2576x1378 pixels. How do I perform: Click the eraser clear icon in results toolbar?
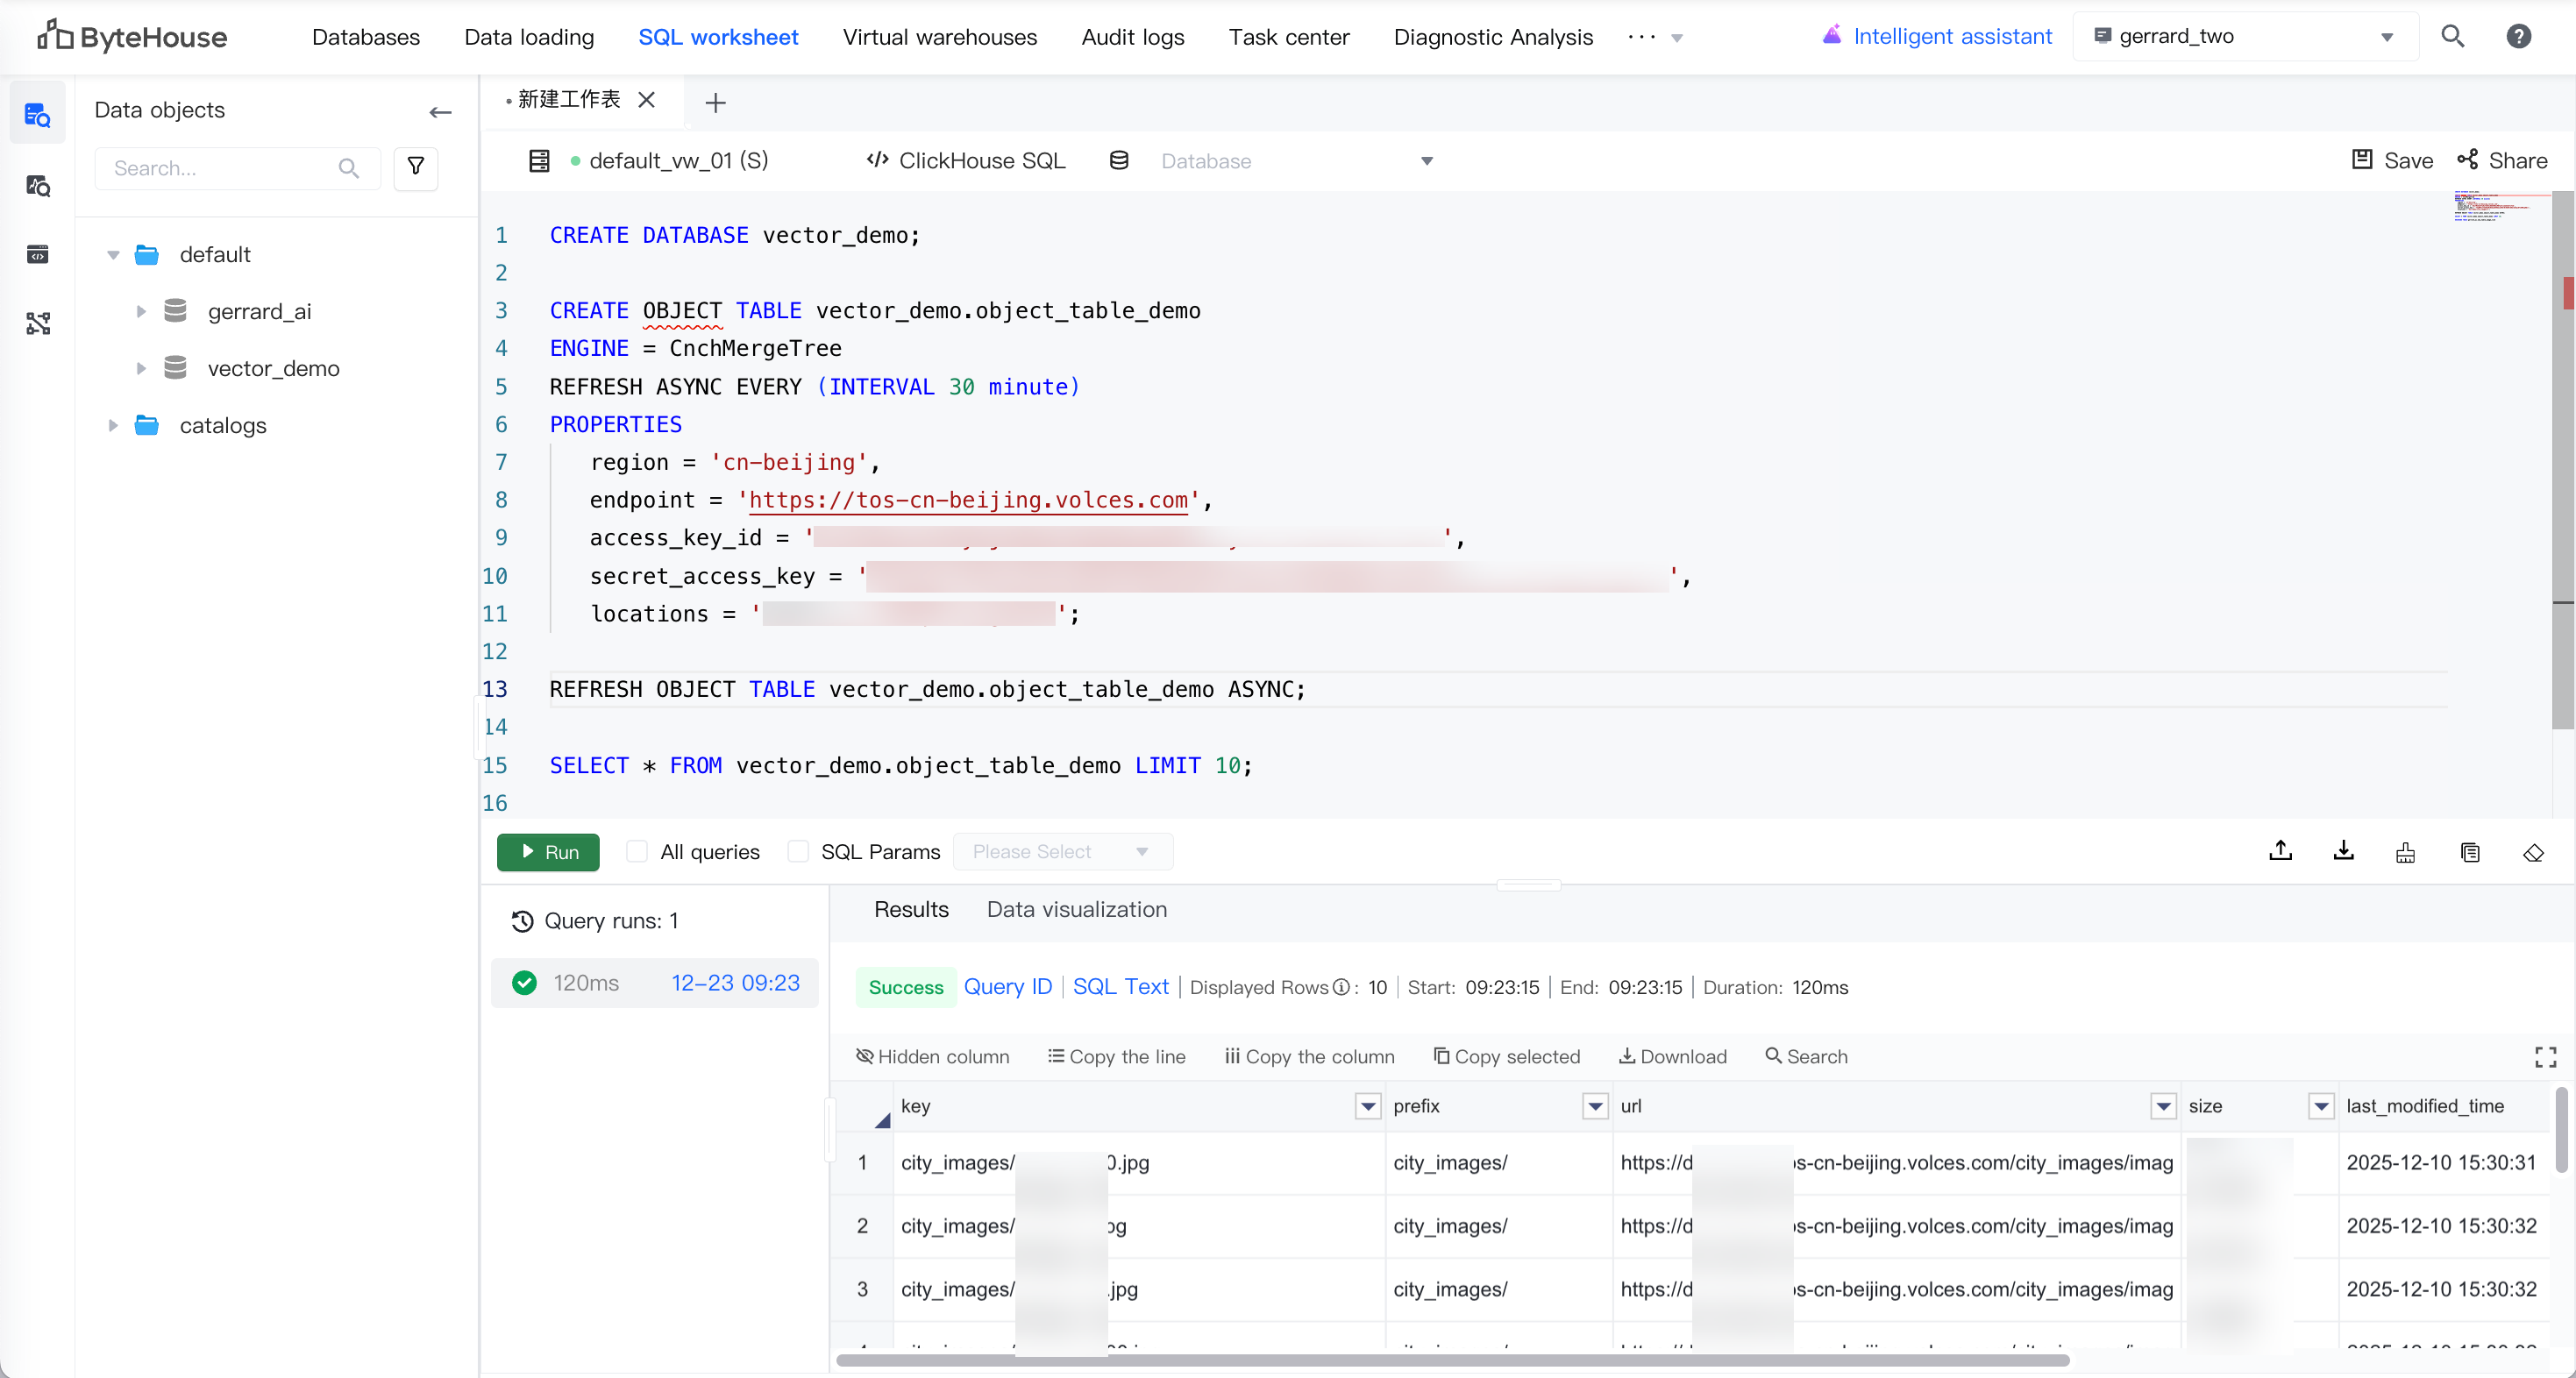2532,852
